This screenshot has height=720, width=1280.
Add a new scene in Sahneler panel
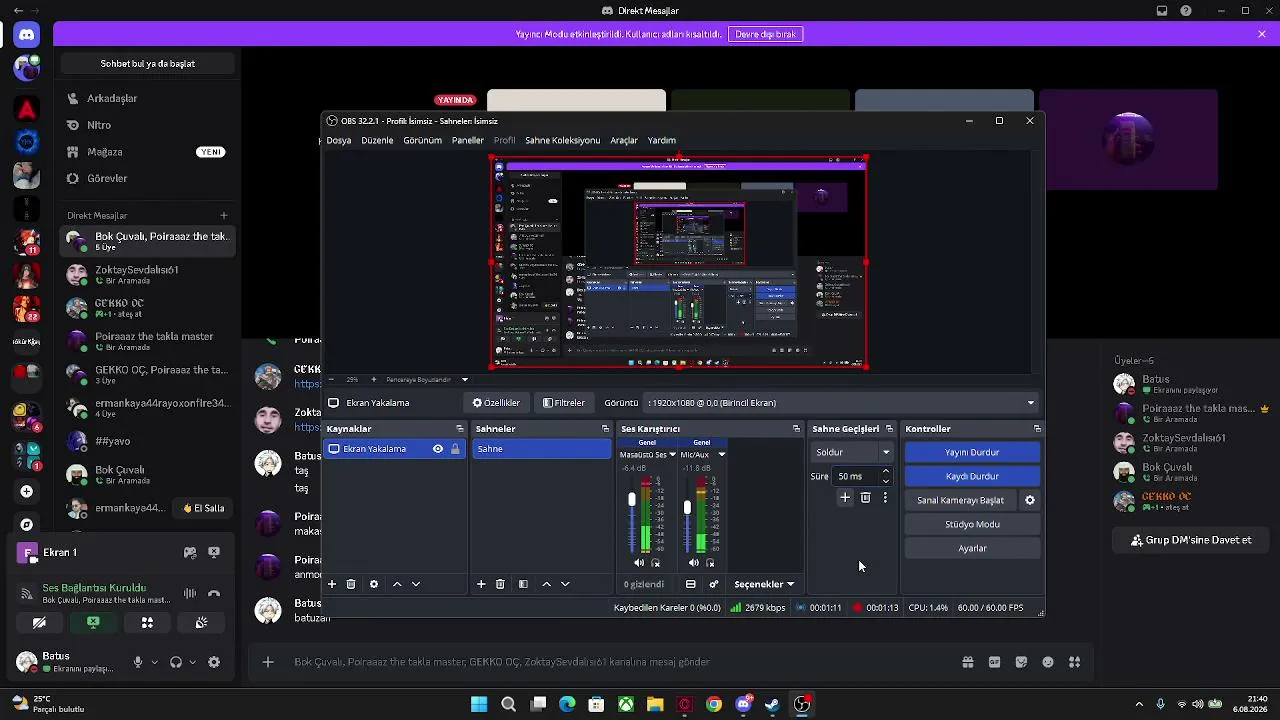pos(481,584)
